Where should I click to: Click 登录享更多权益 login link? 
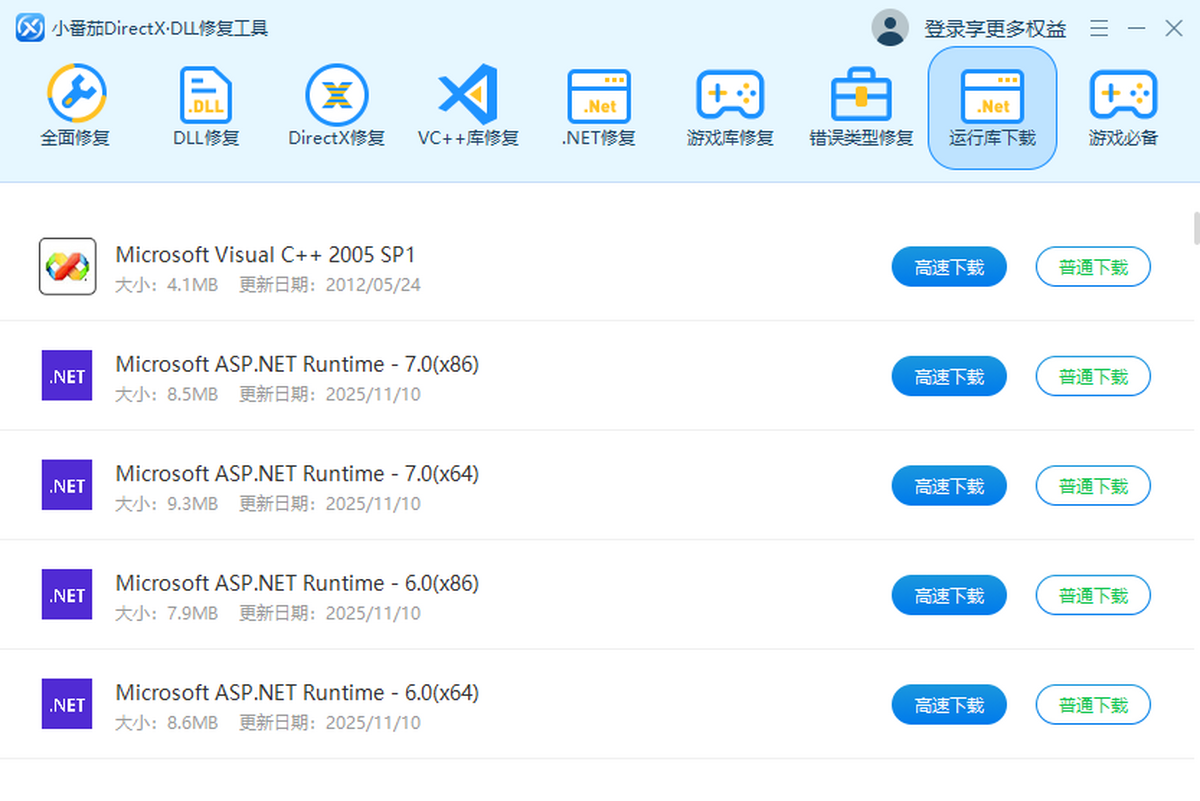995,29
